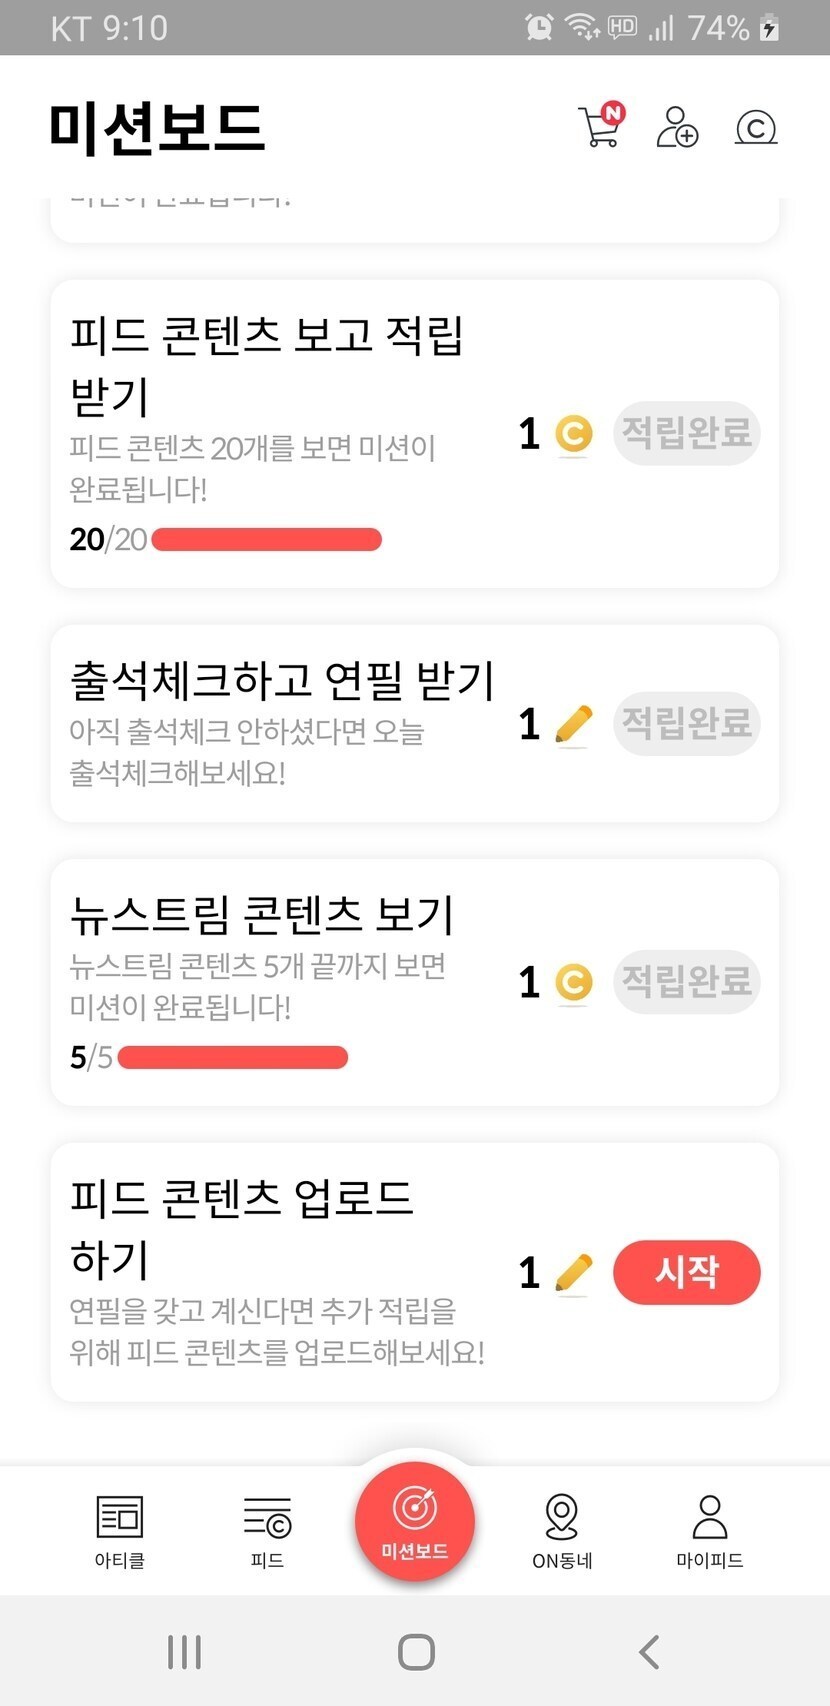This screenshot has height=1706, width=830.
Task: Tap the 20/20 feed progress bar
Action: [266, 540]
